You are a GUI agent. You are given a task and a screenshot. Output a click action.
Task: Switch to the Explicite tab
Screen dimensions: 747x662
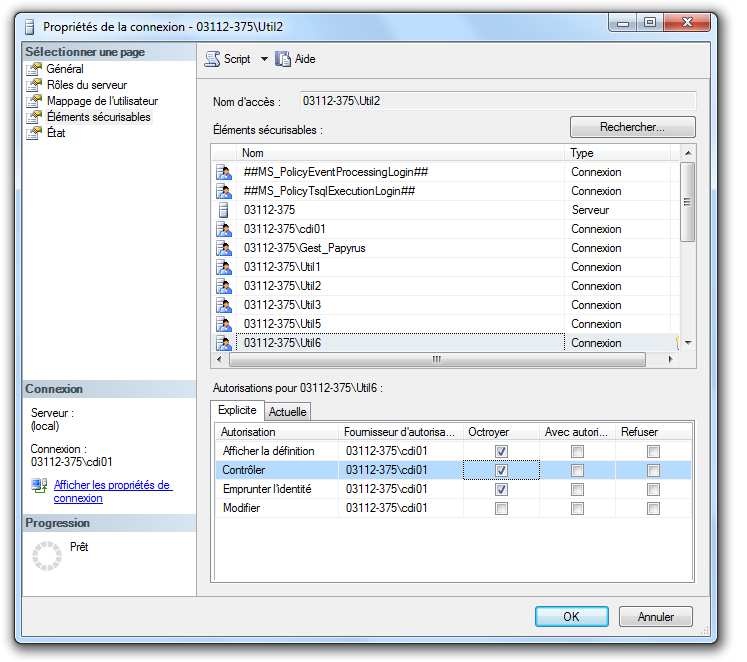(237, 411)
